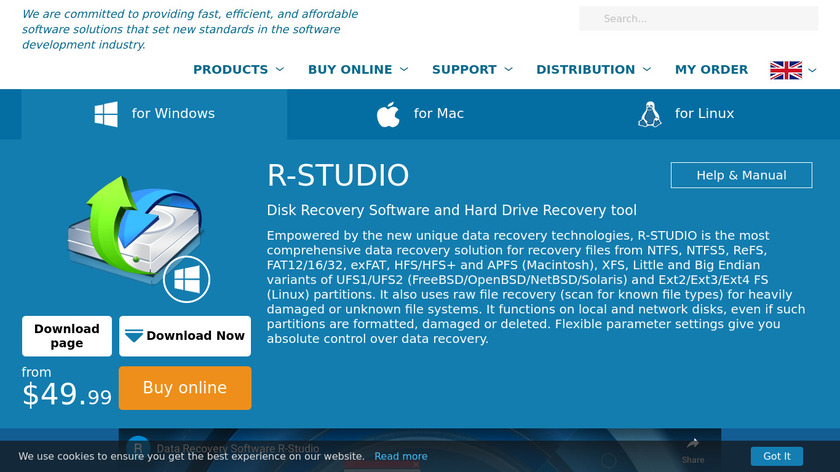
Task: Click the video channel avatar icon
Action: tap(138, 449)
